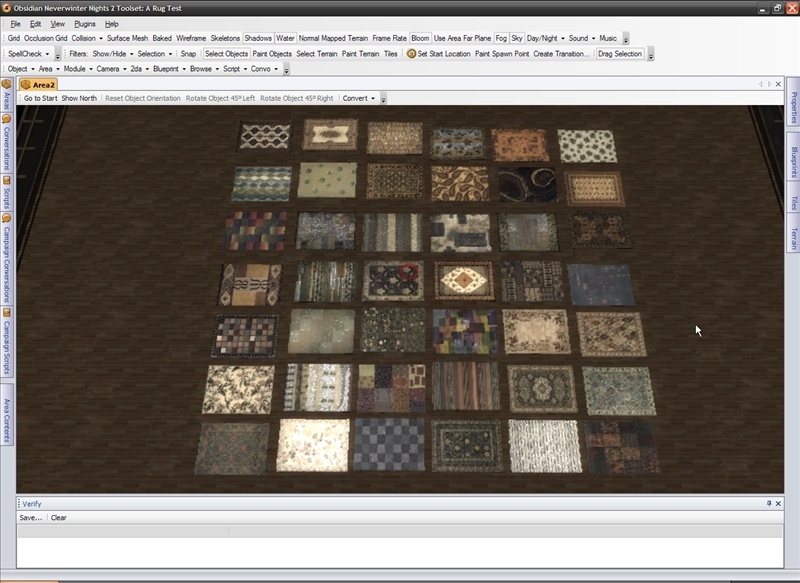Toggle Water rendering on or off
Screen dimensions: 800x583
coord(285,38)
